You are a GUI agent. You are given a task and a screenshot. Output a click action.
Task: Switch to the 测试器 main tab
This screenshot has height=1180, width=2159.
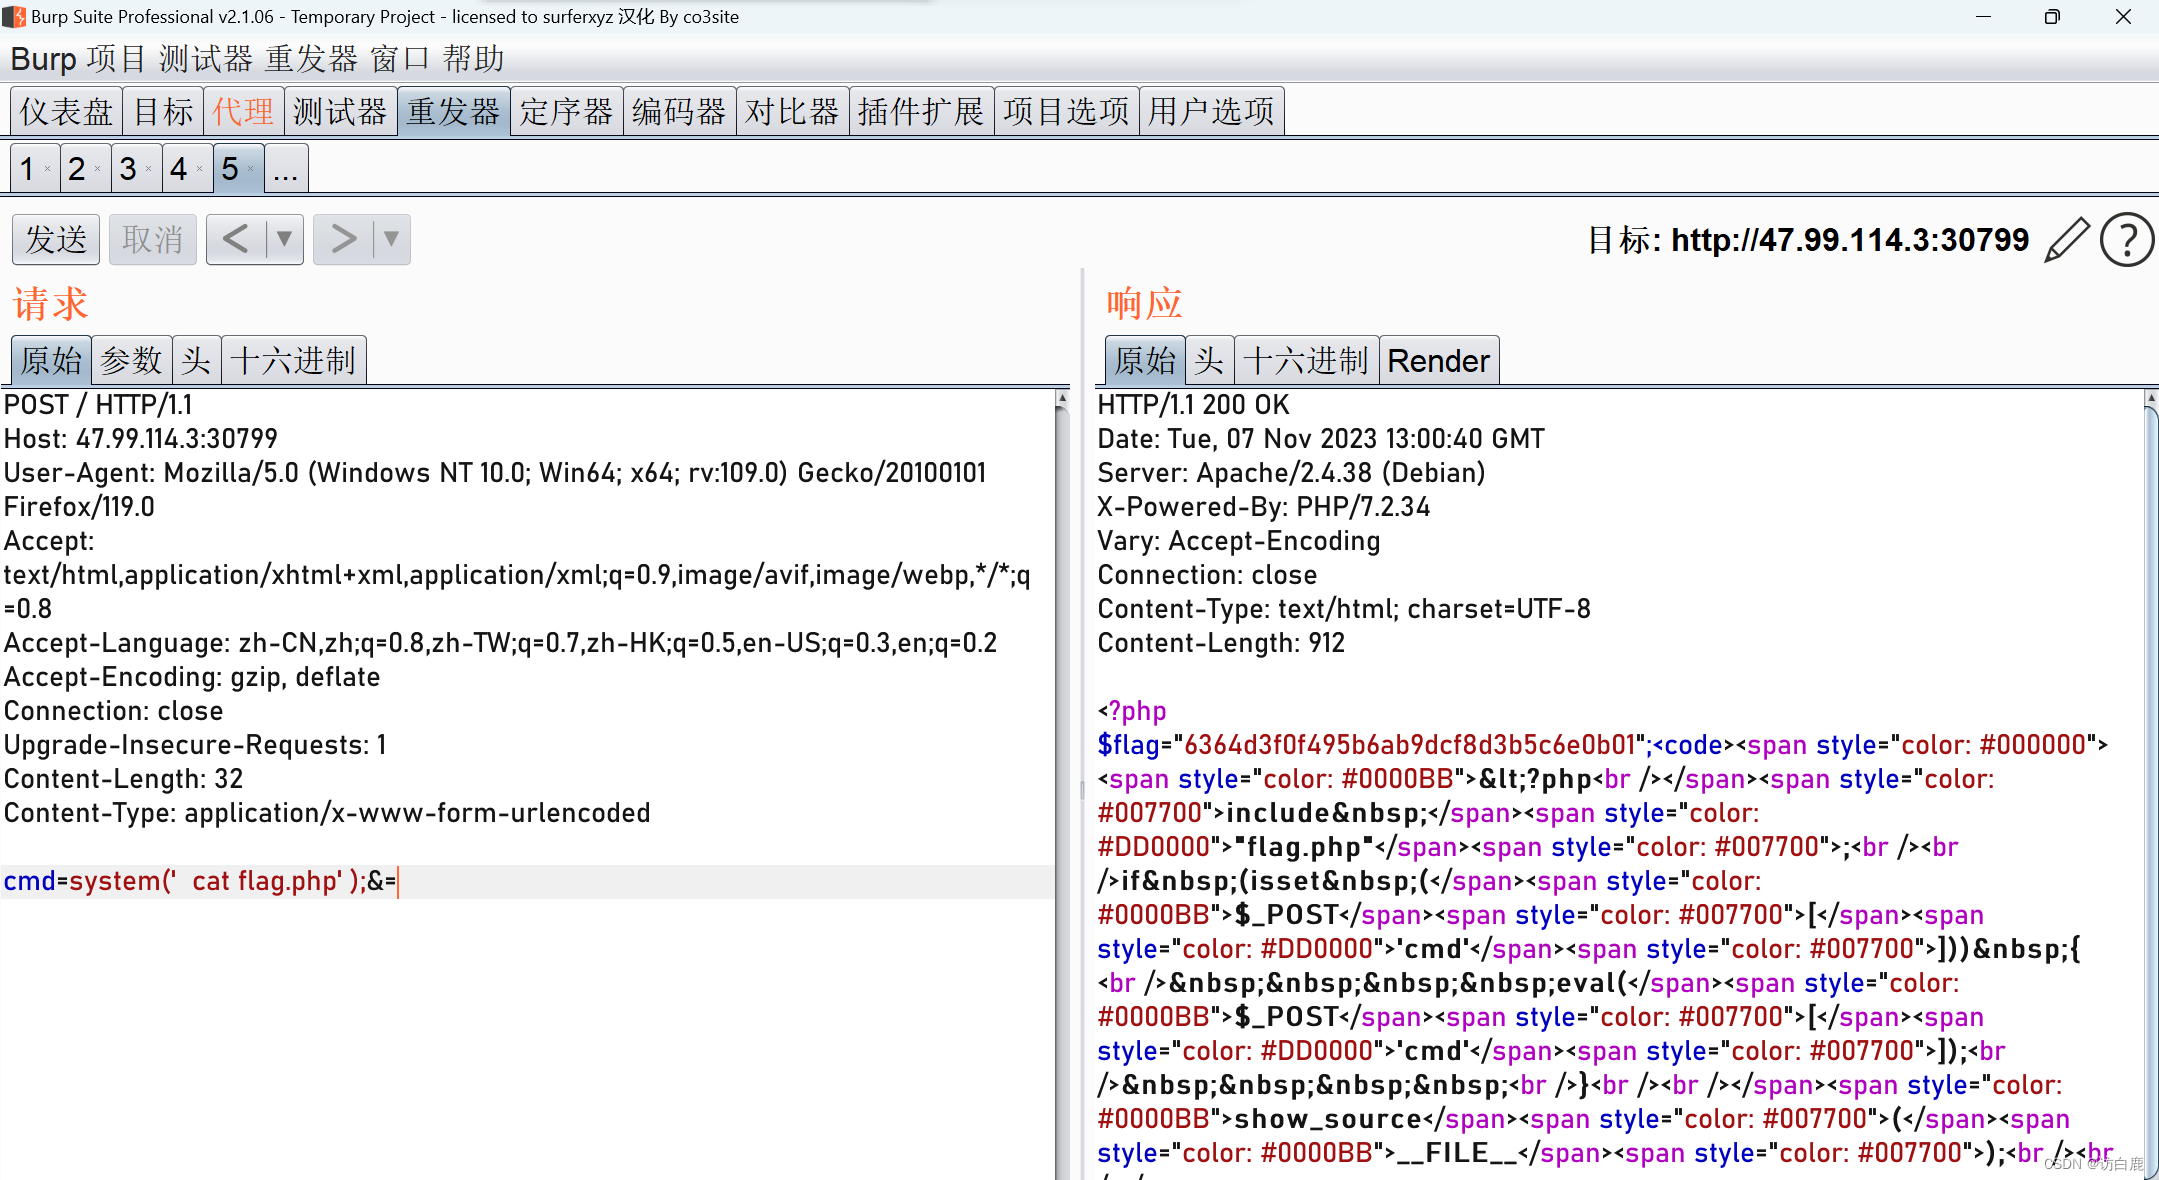tap(340, 111)
